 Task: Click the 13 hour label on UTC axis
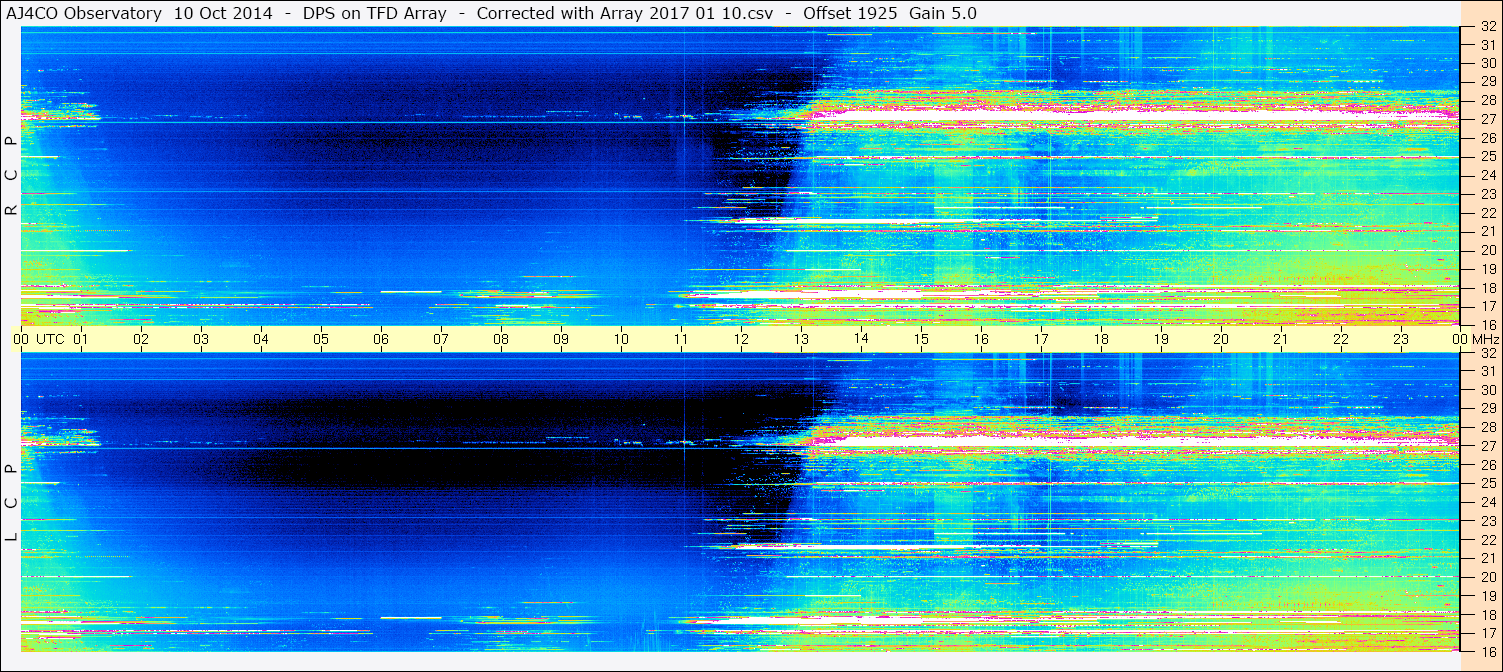(x=801, y=339)
